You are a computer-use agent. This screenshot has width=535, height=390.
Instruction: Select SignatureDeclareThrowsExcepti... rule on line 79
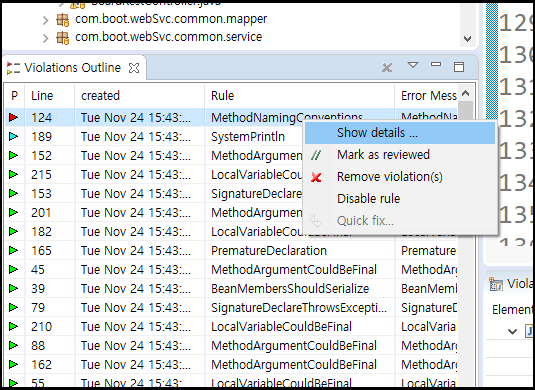(299, 308)
